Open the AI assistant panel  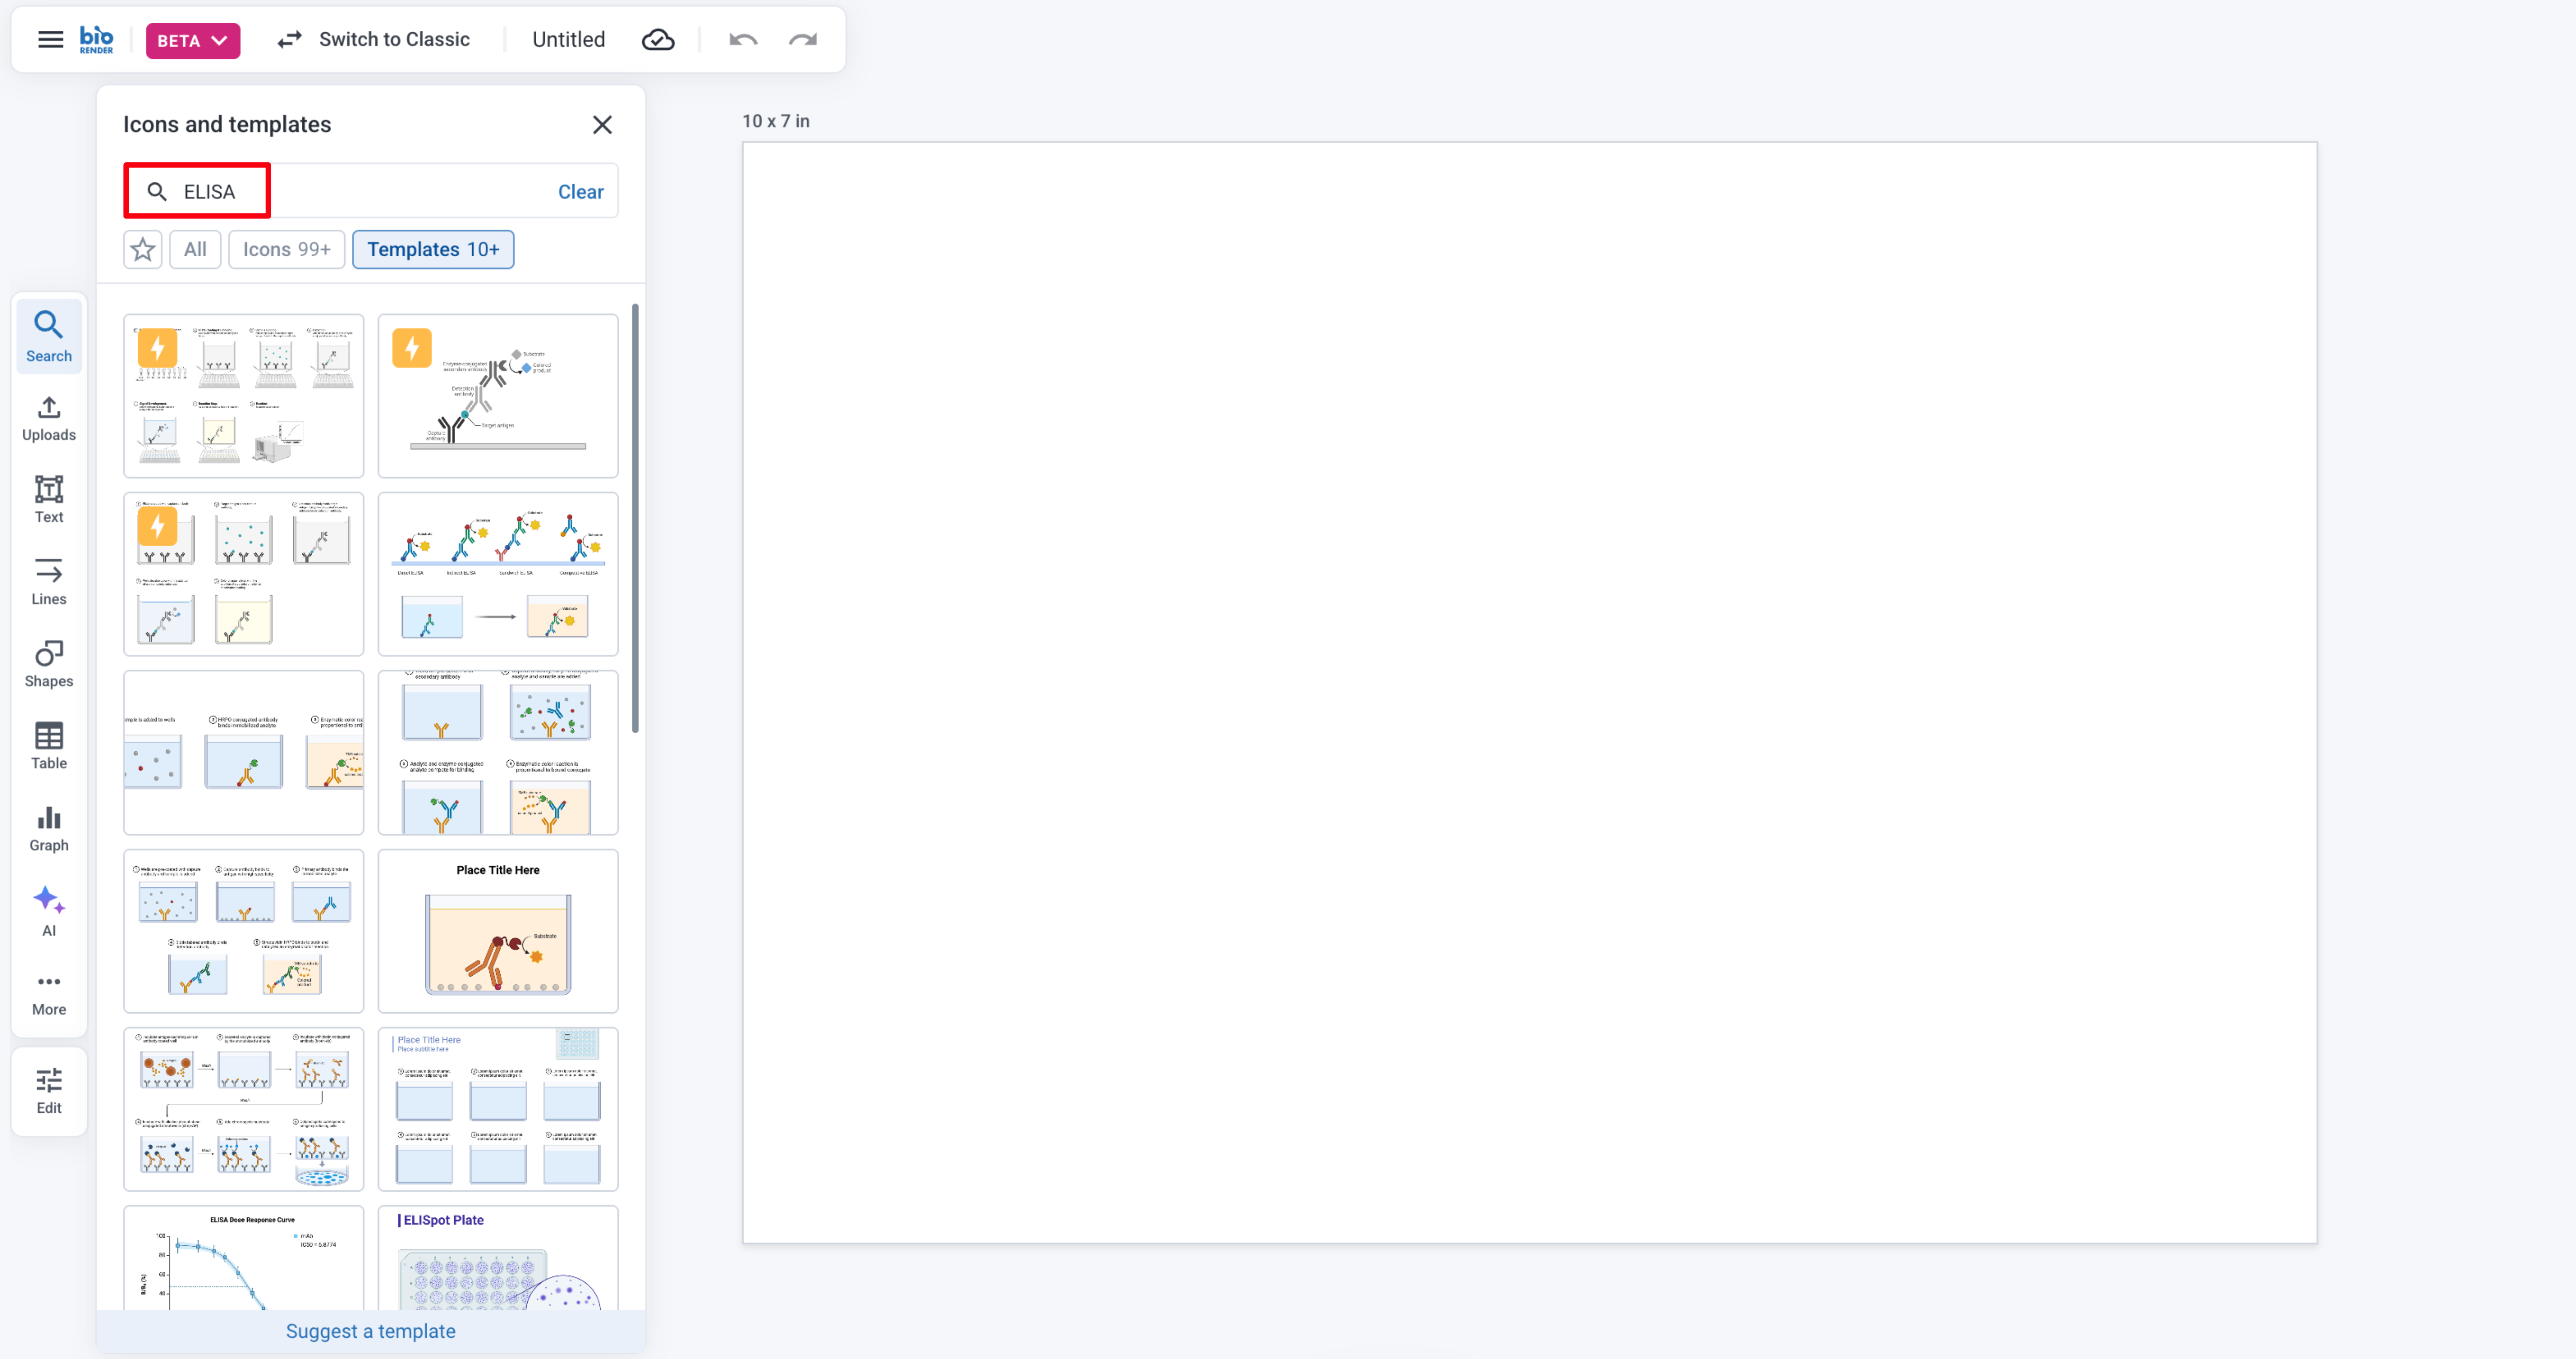tap(48, 911)
